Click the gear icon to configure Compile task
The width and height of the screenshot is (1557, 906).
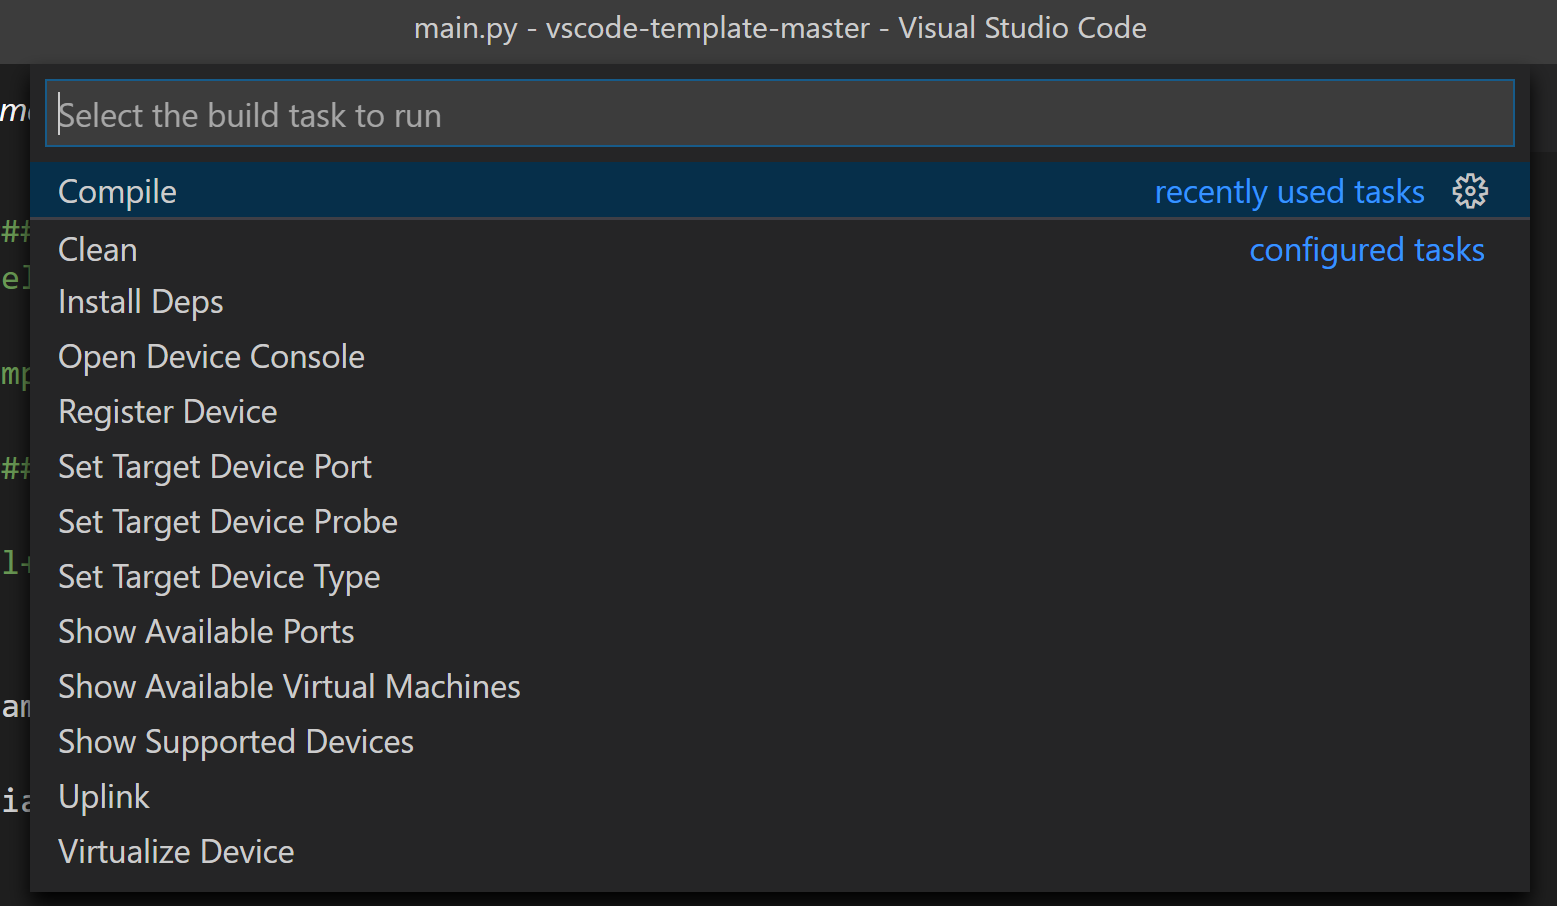1470,191
